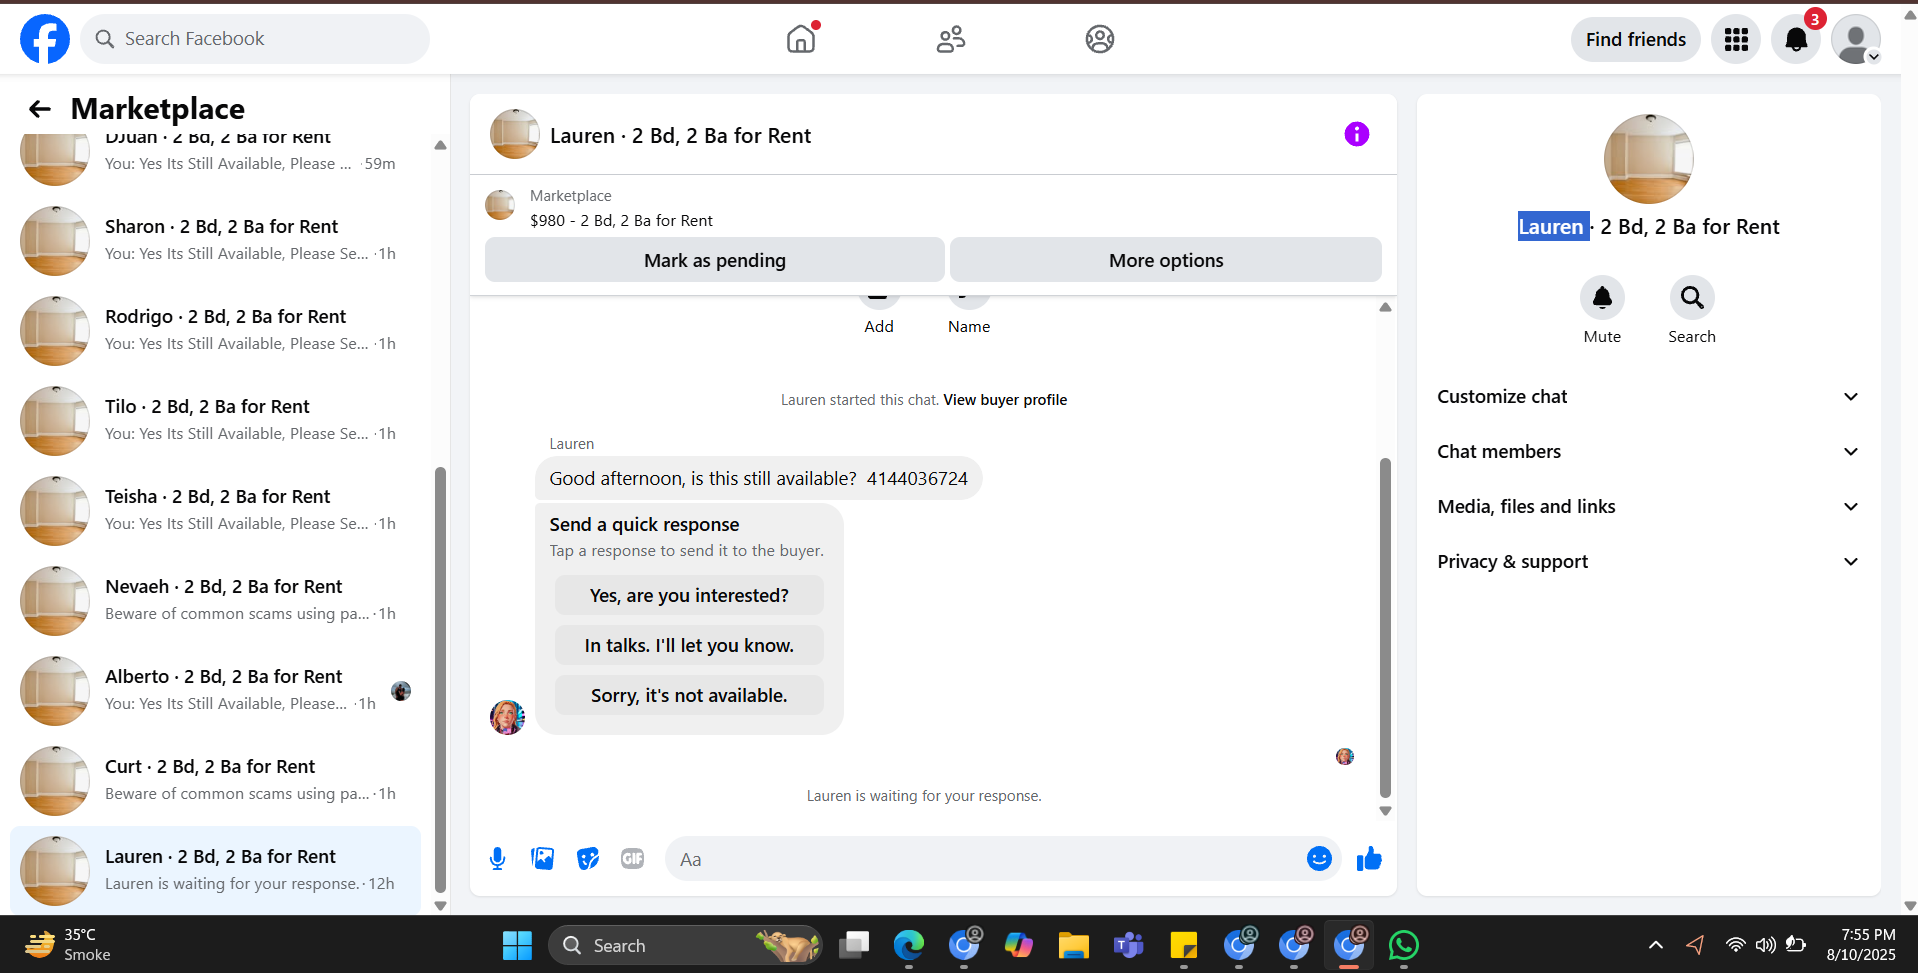Click the $980 listing title in header

click(x=621, y=221)
